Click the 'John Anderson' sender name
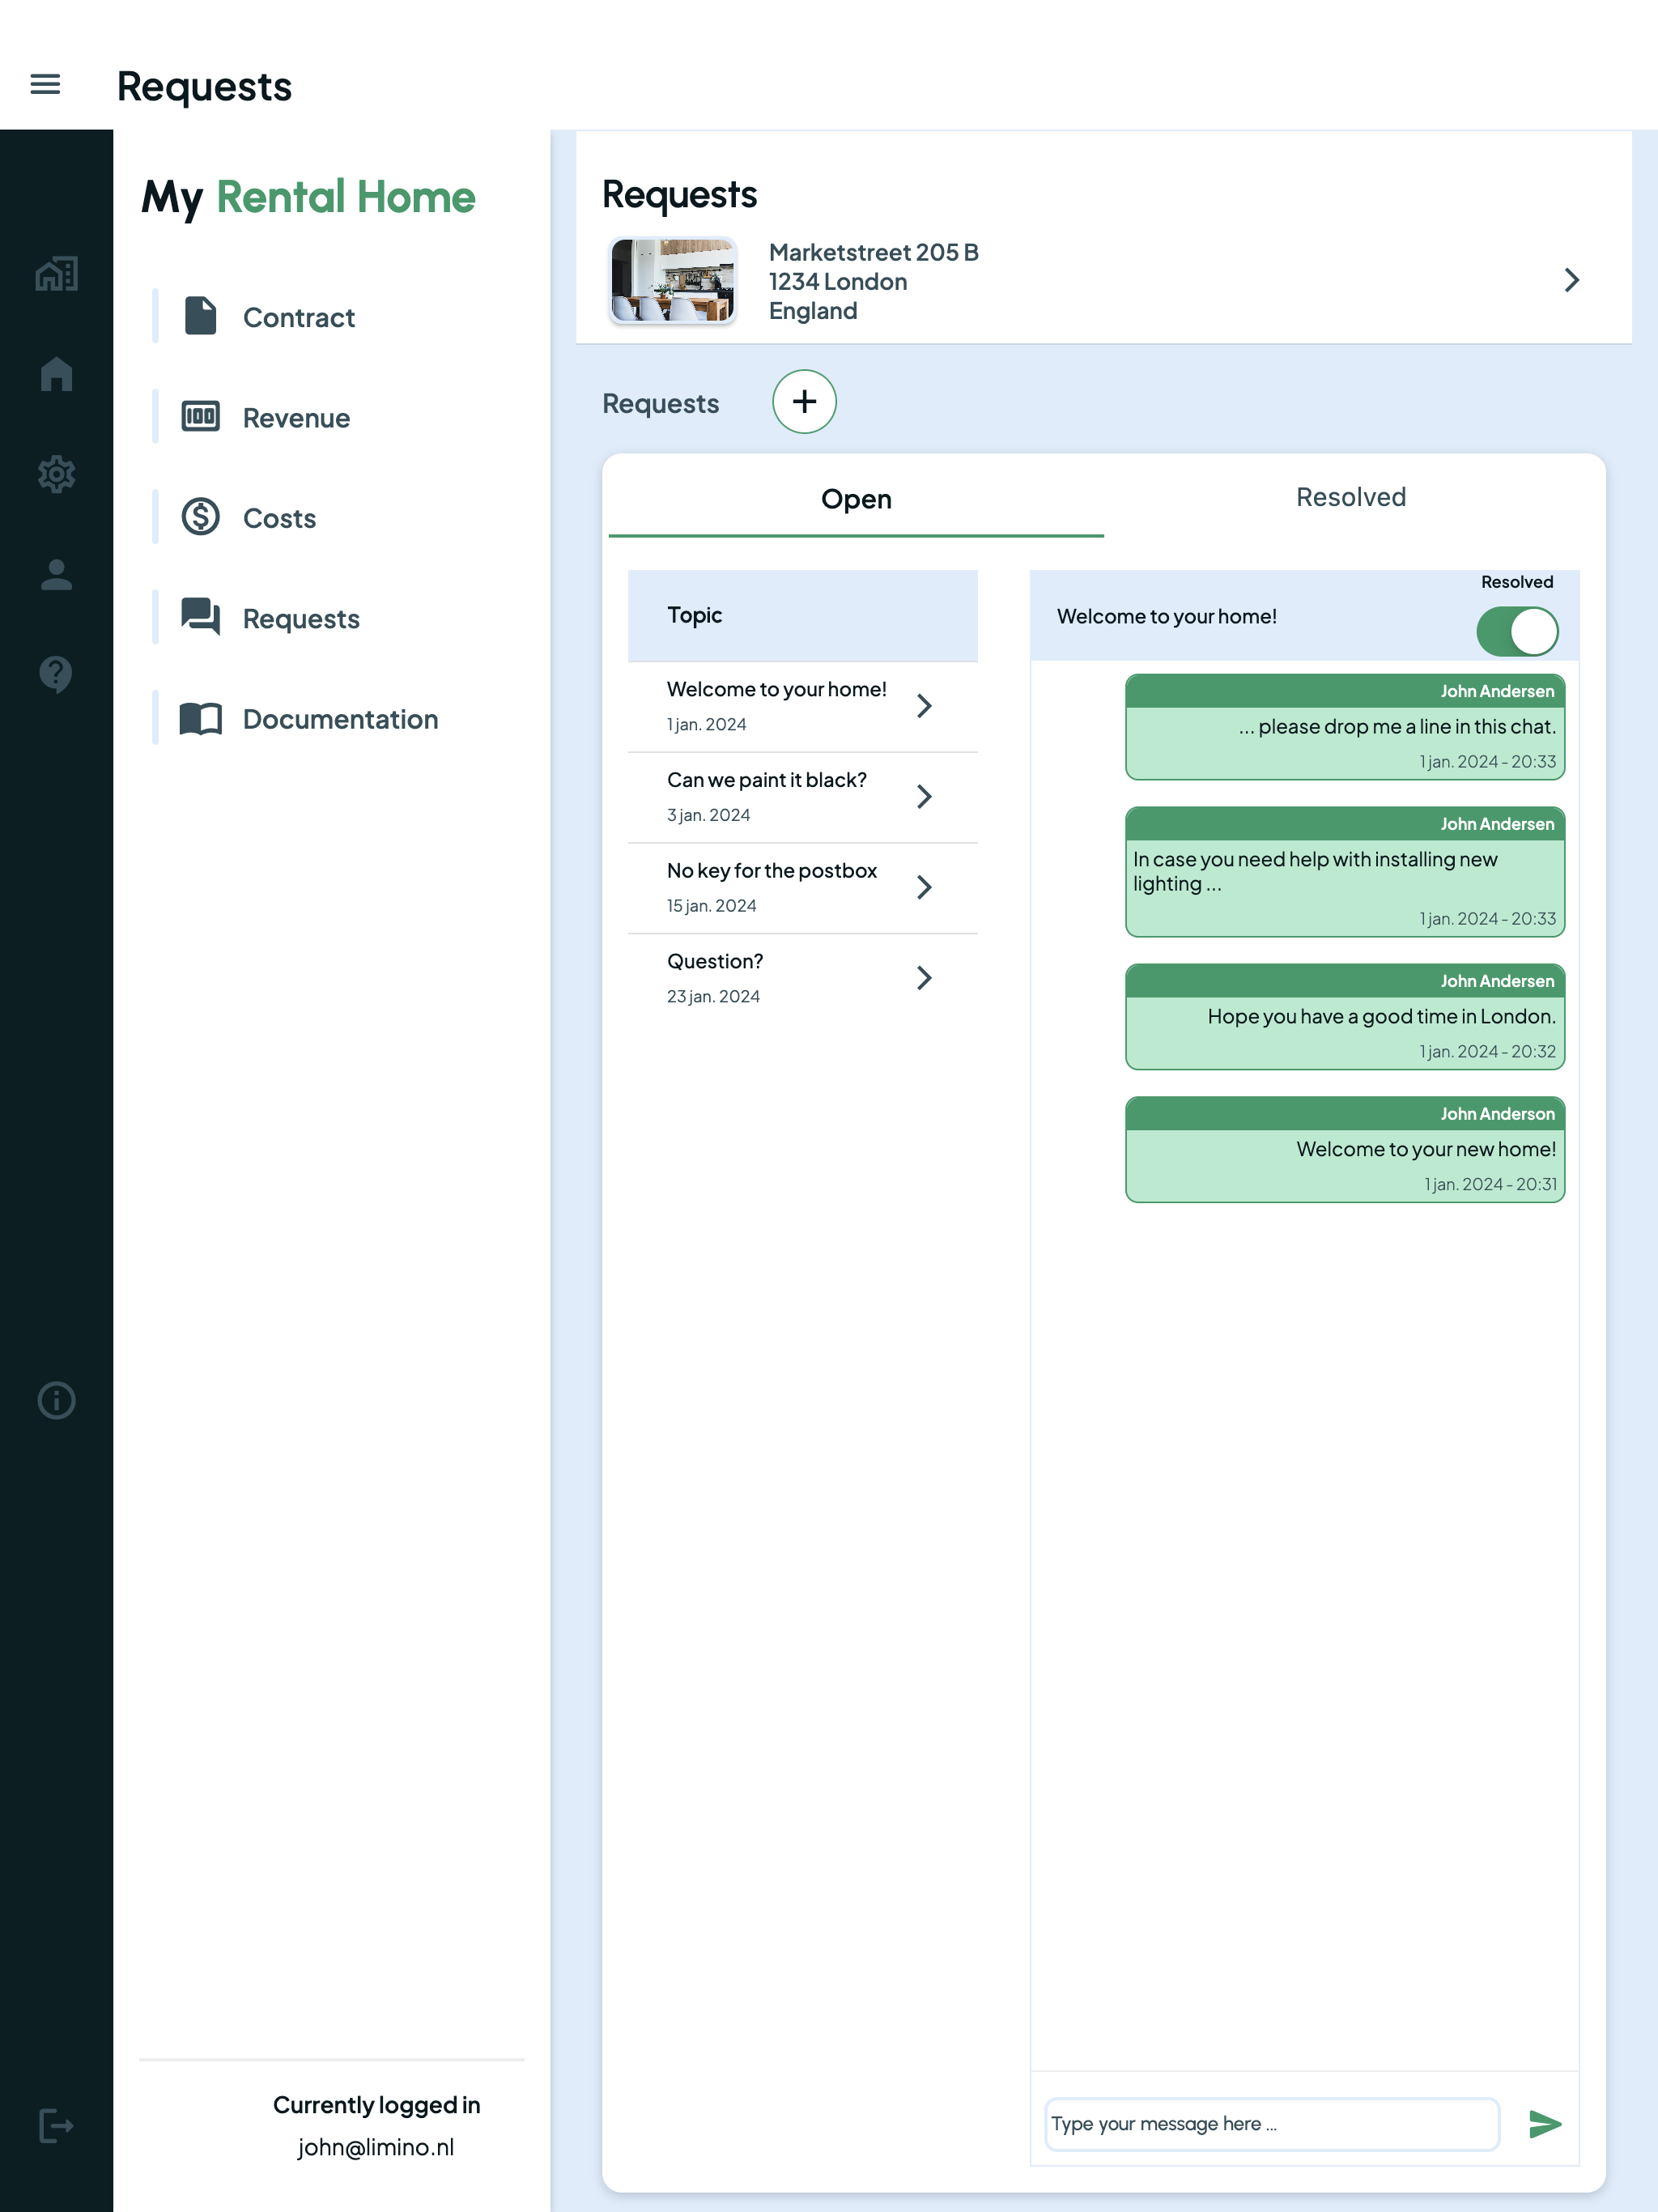This screenshot has width=1658, height=2212. (x=1497, y=1114)
